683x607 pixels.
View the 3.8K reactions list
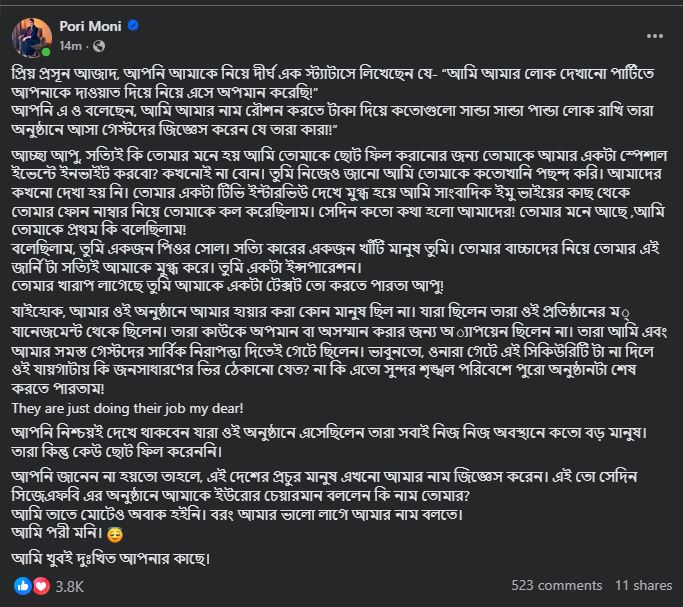tap(68, 585)
